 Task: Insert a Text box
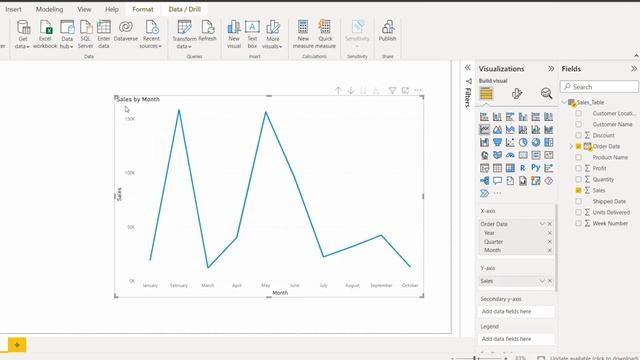point(252,35)
